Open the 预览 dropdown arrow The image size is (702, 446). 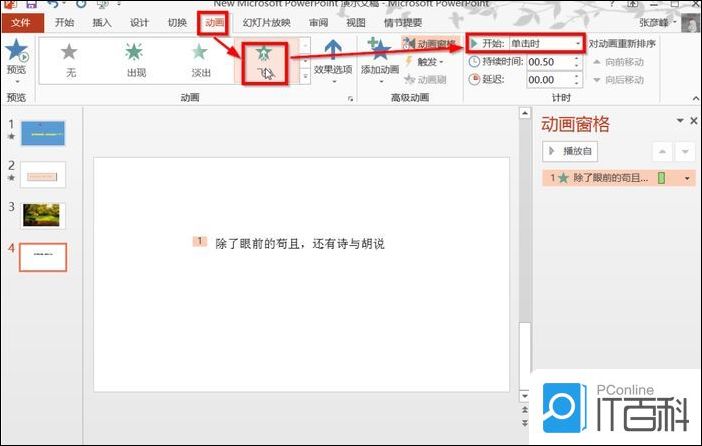[17, 82]
